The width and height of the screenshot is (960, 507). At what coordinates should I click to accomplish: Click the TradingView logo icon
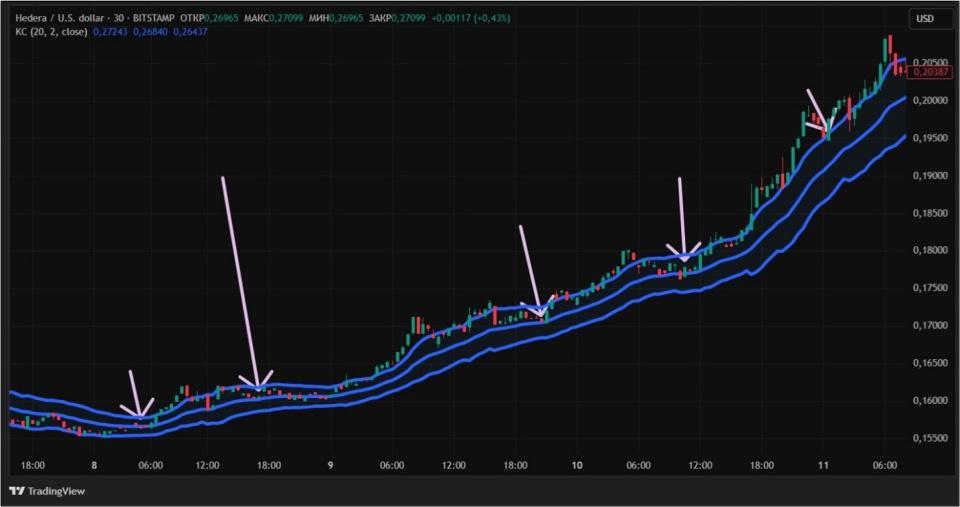point(17,490)
